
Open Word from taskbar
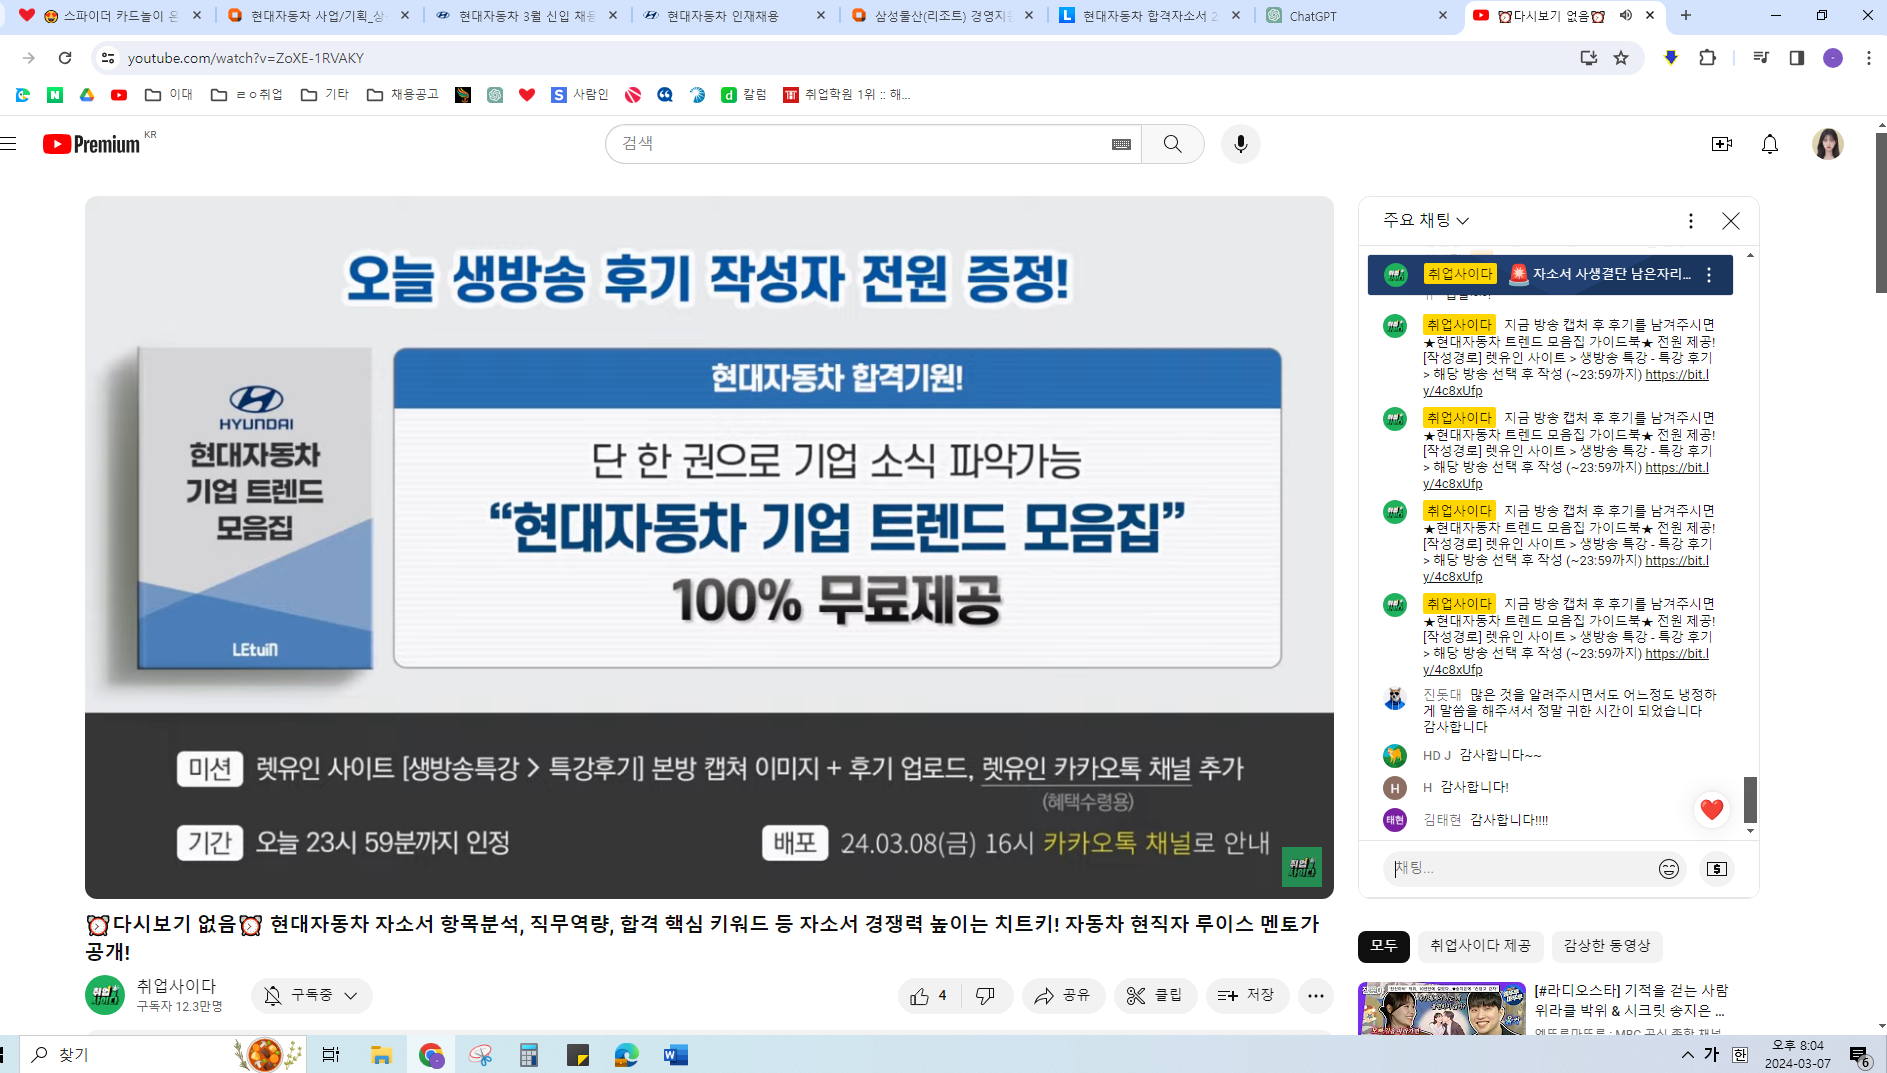[675, 1055]
